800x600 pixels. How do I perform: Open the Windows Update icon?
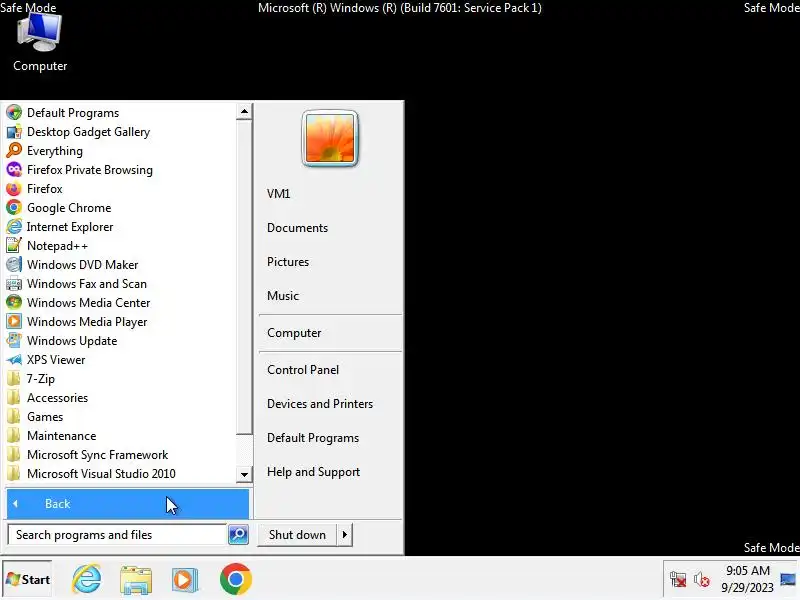pos(14,340)
